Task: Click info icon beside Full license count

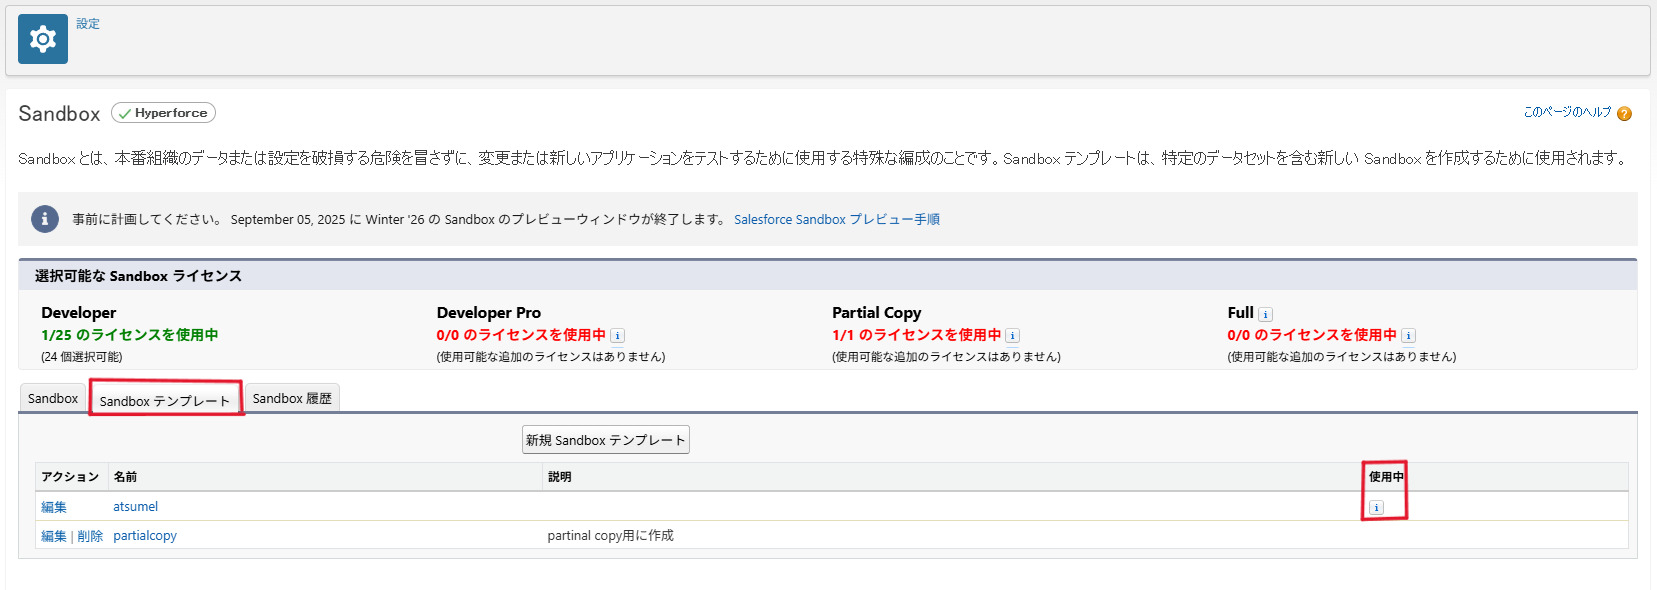Action: [x=1408, y=336]
